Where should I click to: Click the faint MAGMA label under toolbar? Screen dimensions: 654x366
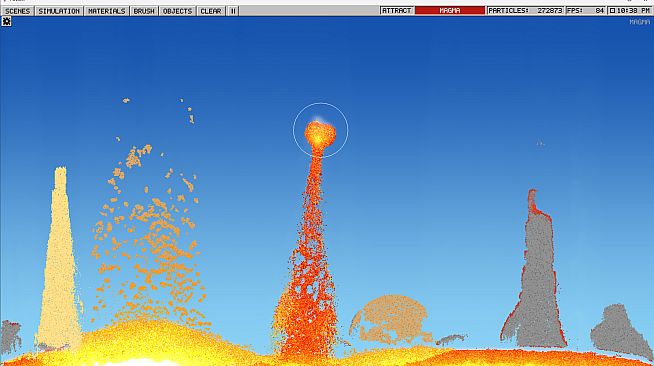tap(639, 22)
